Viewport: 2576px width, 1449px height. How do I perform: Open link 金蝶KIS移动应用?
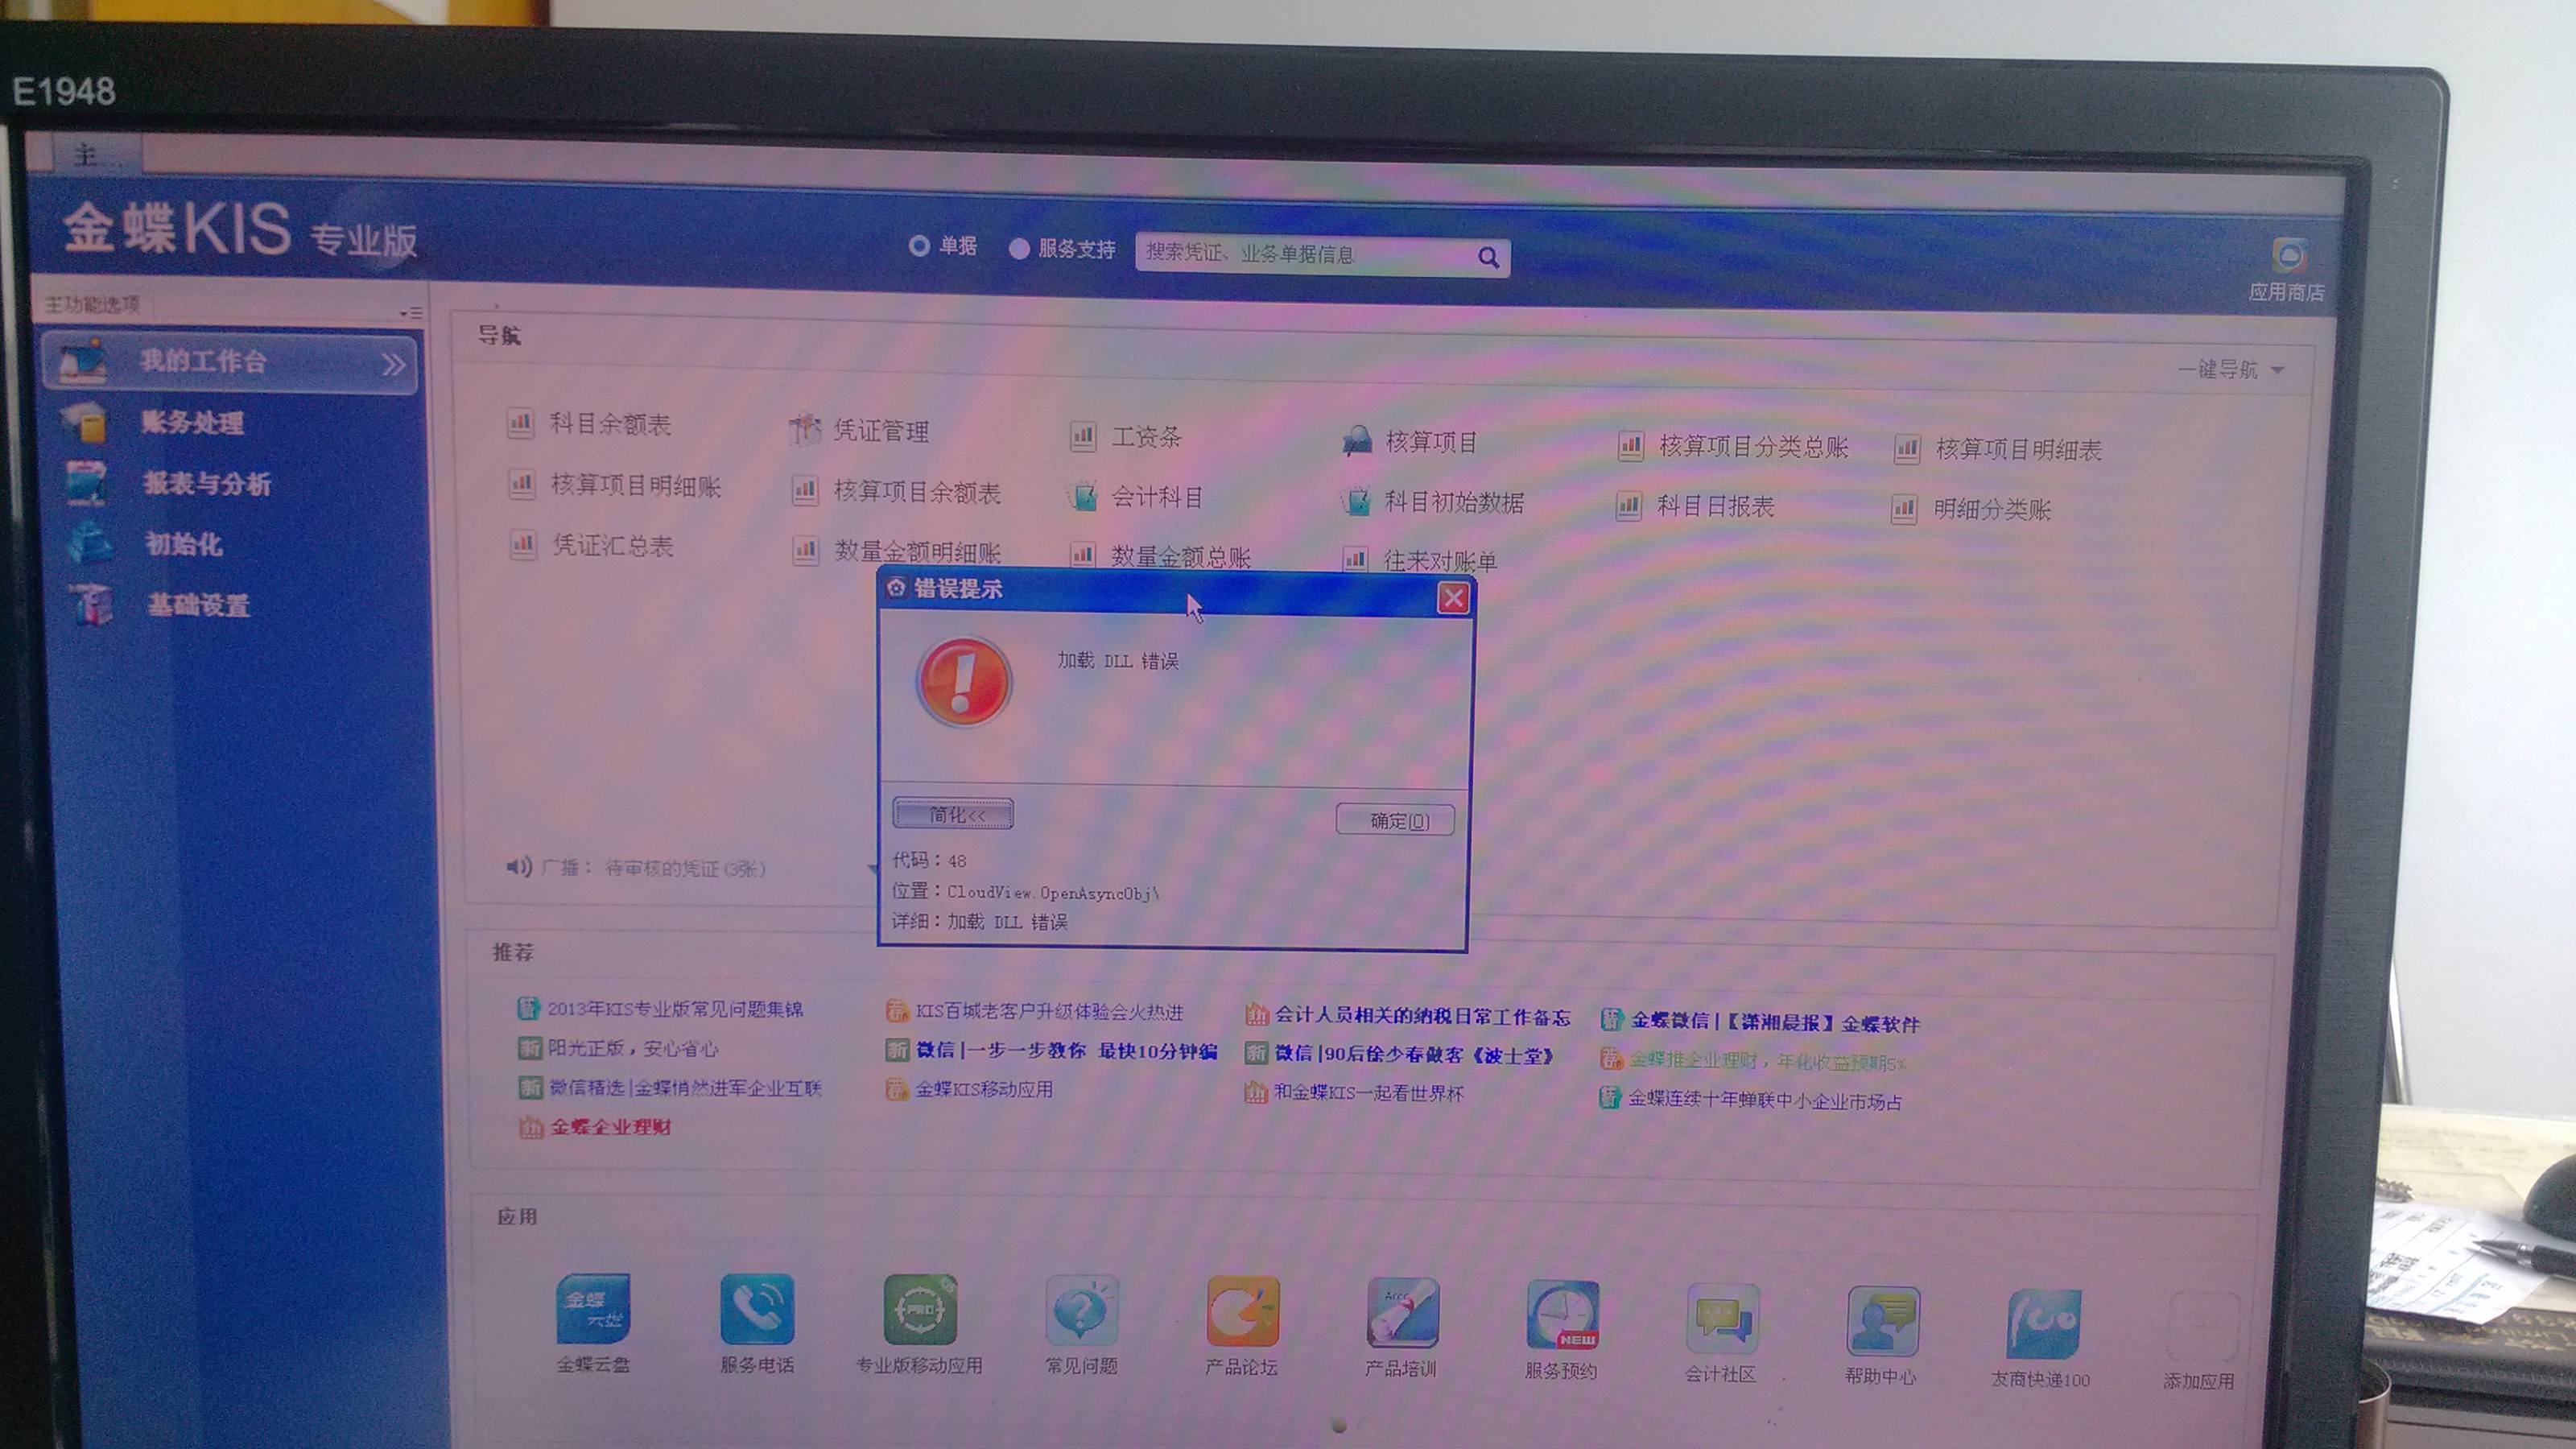pyautogui.click(x=984, y=1089)
